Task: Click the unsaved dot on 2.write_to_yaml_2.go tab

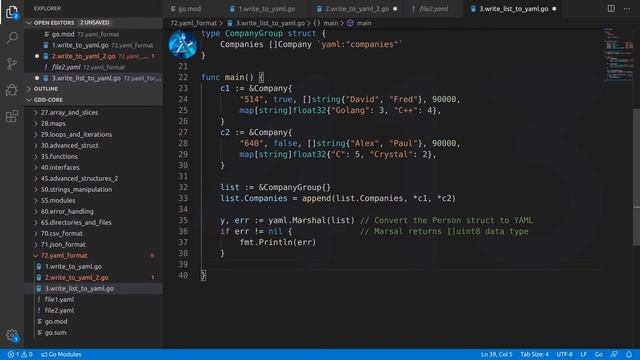Action: (x=395, y=9)
